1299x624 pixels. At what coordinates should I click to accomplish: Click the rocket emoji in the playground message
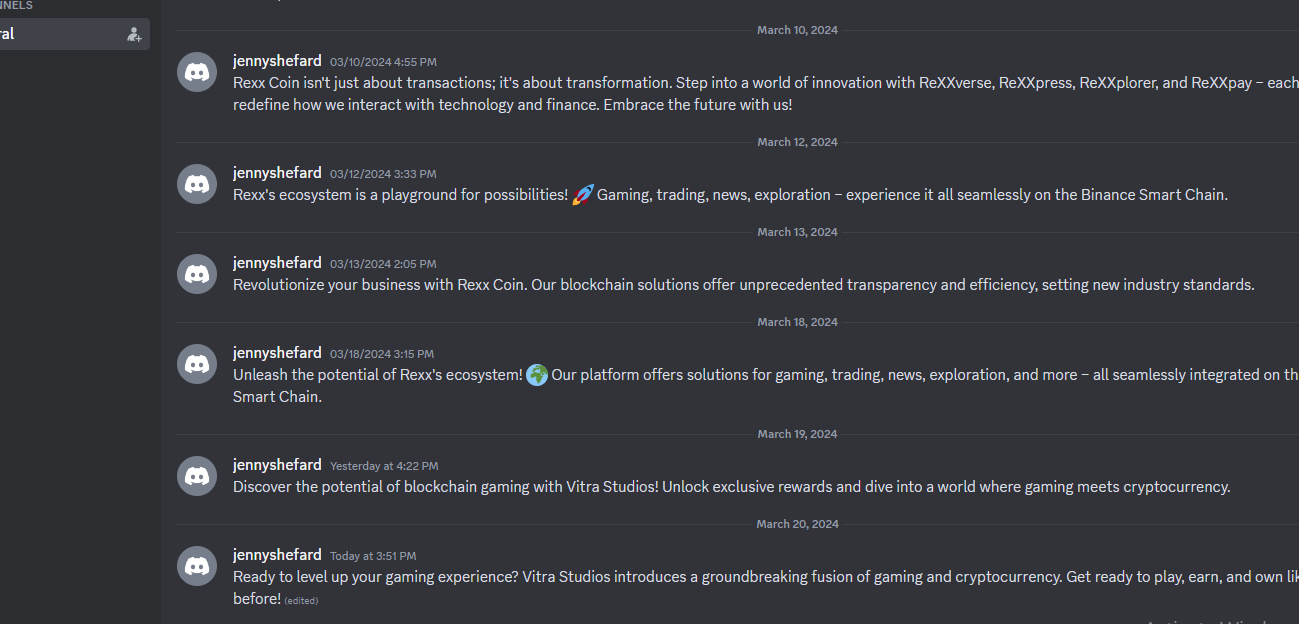tap(583, 195)
